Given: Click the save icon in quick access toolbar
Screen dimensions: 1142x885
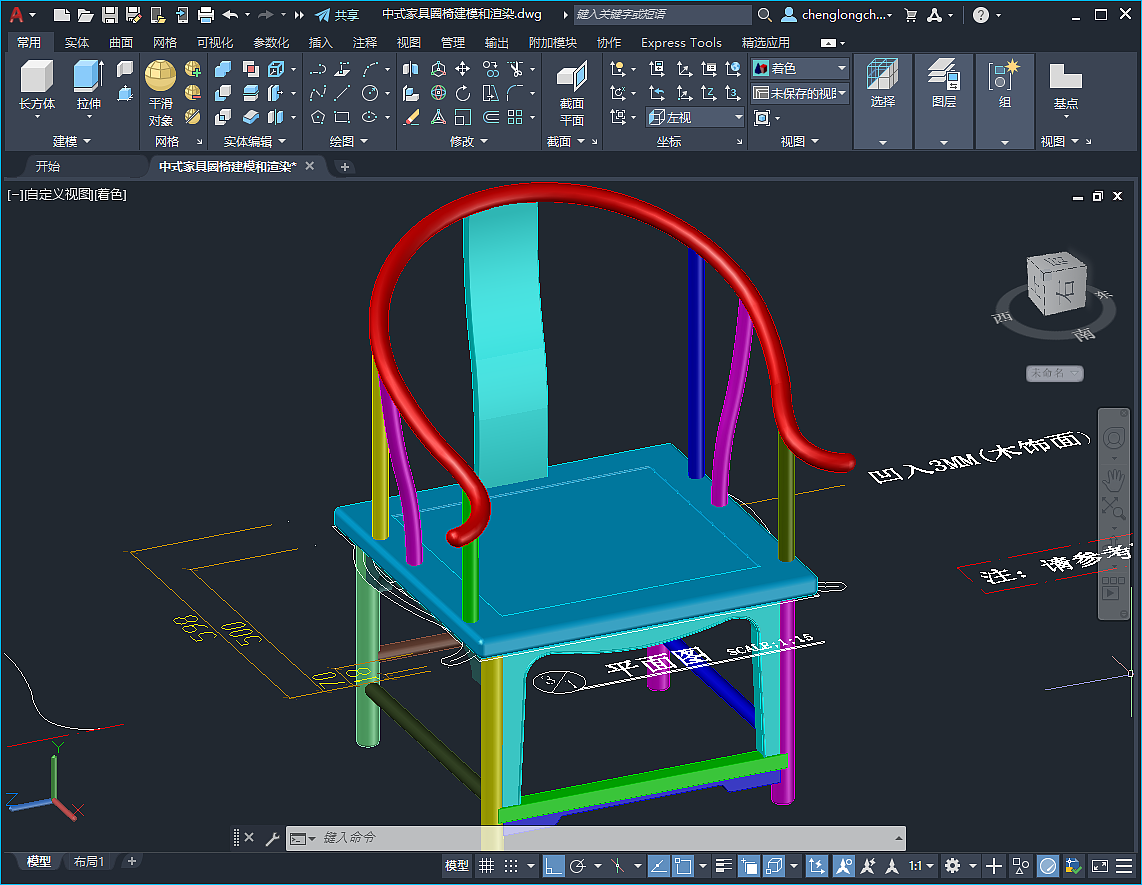Looking at the screenshot, I should click(110, 15).
